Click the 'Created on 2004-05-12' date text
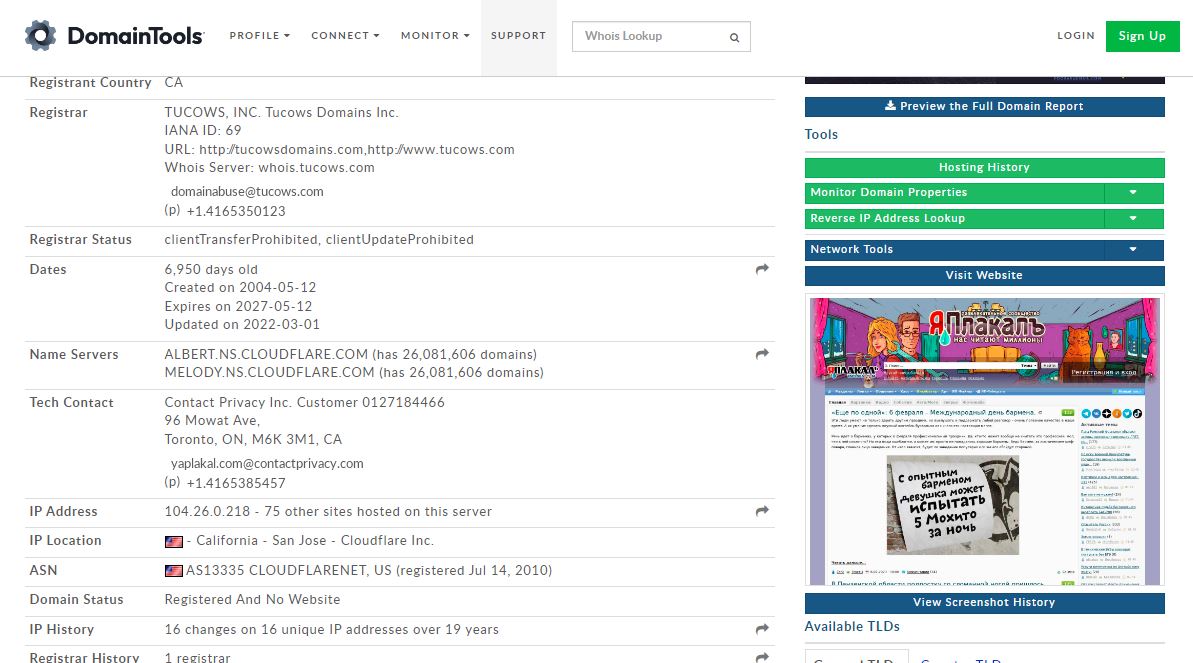 [x=240, y=288]
